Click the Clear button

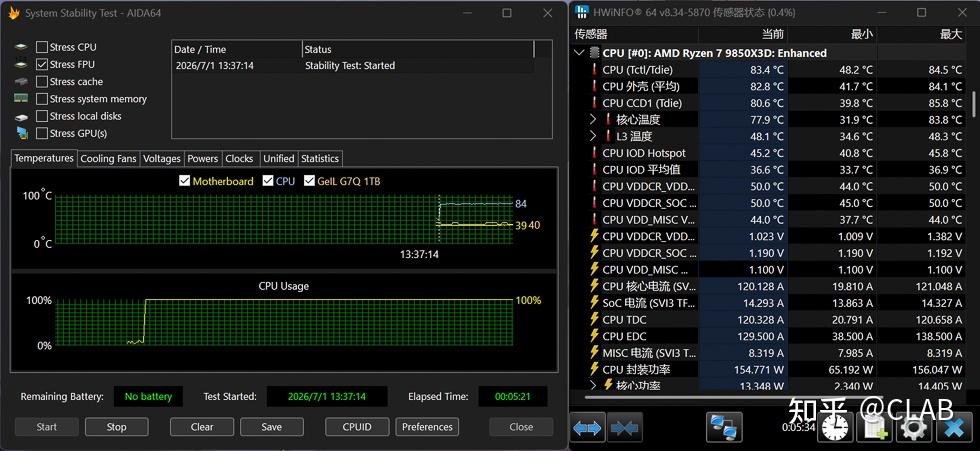point(202,427)
